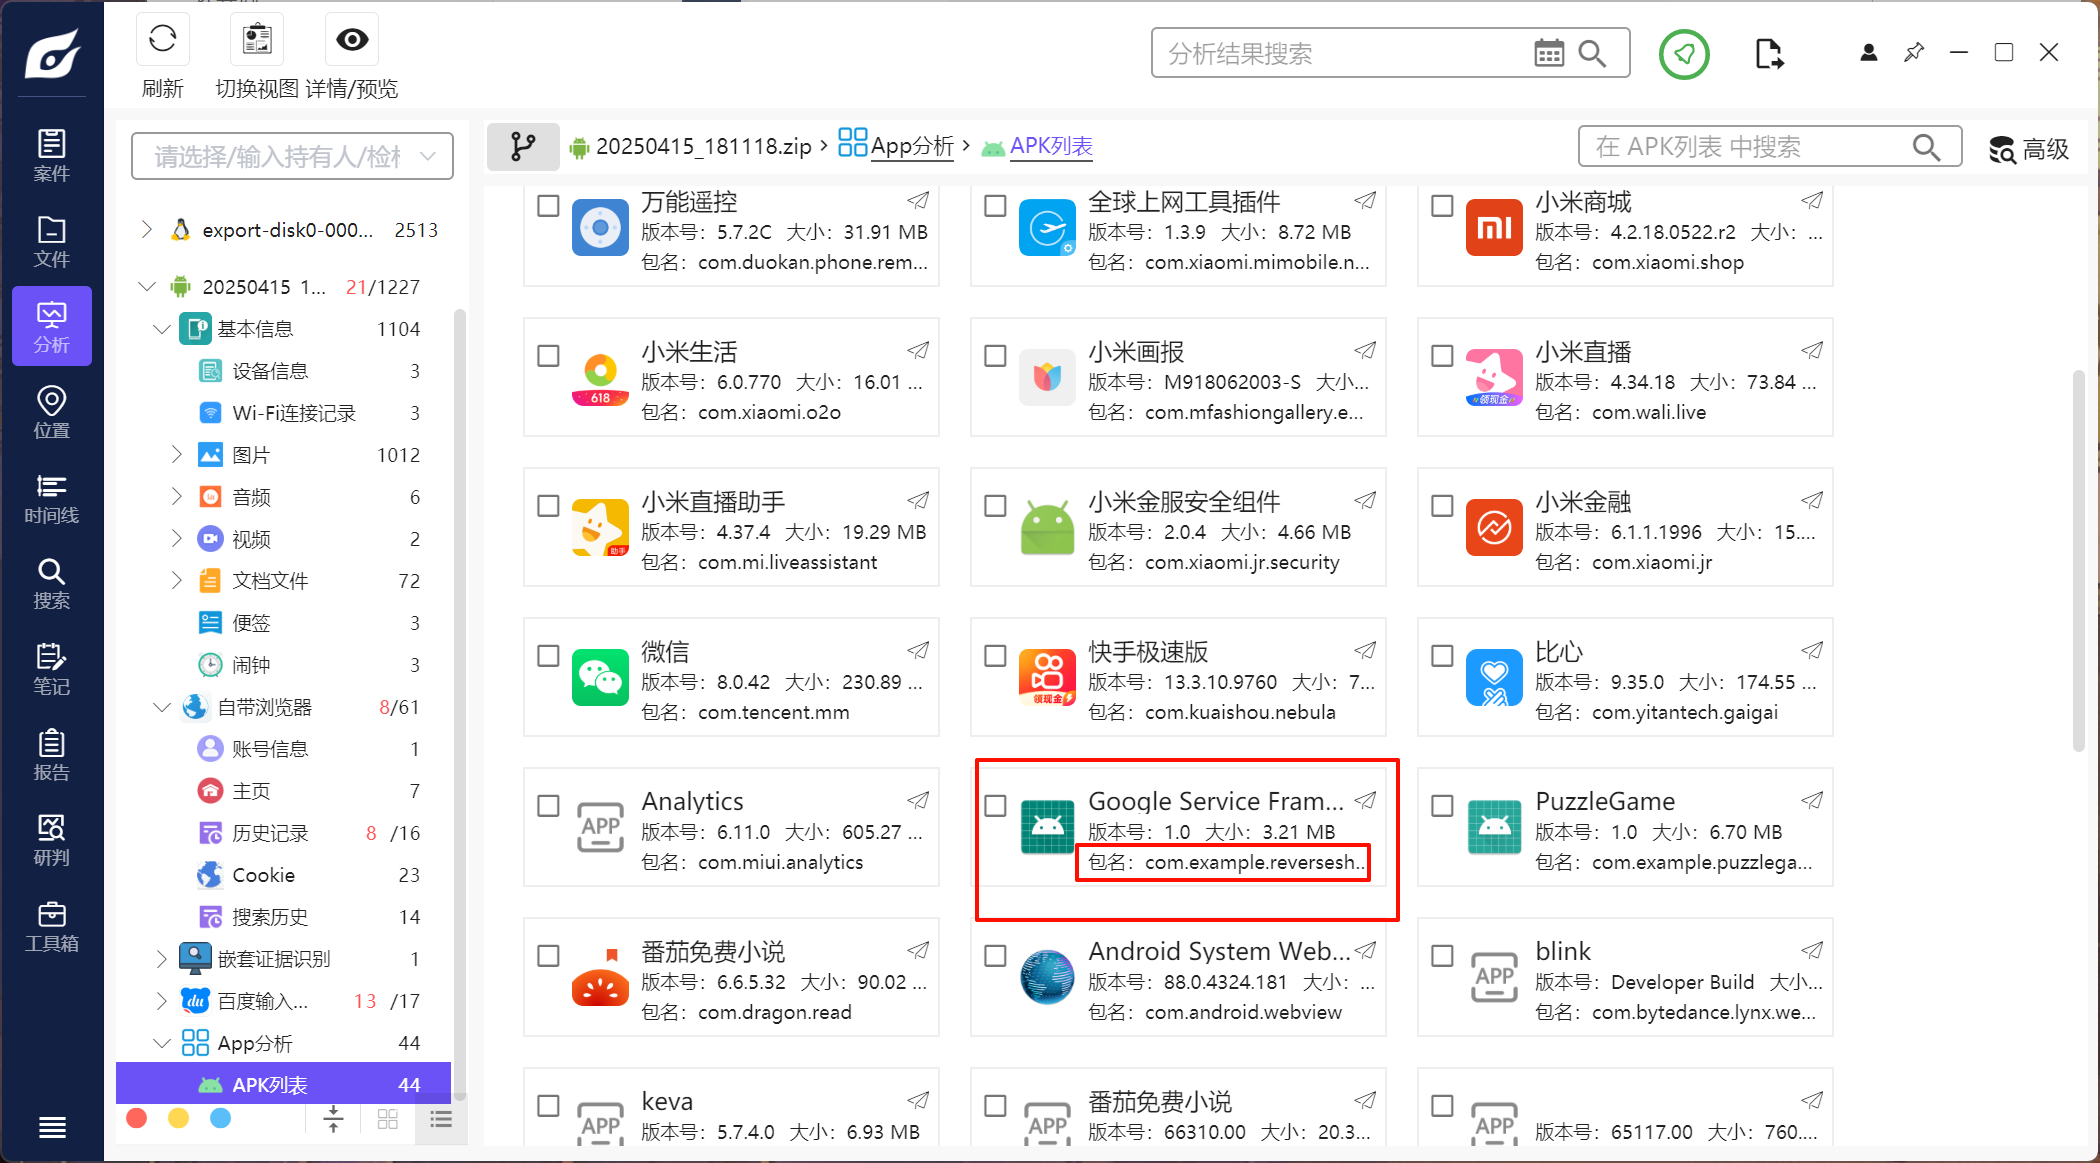Select the Wi-Fi连接记录 tree item

[284, 413]
